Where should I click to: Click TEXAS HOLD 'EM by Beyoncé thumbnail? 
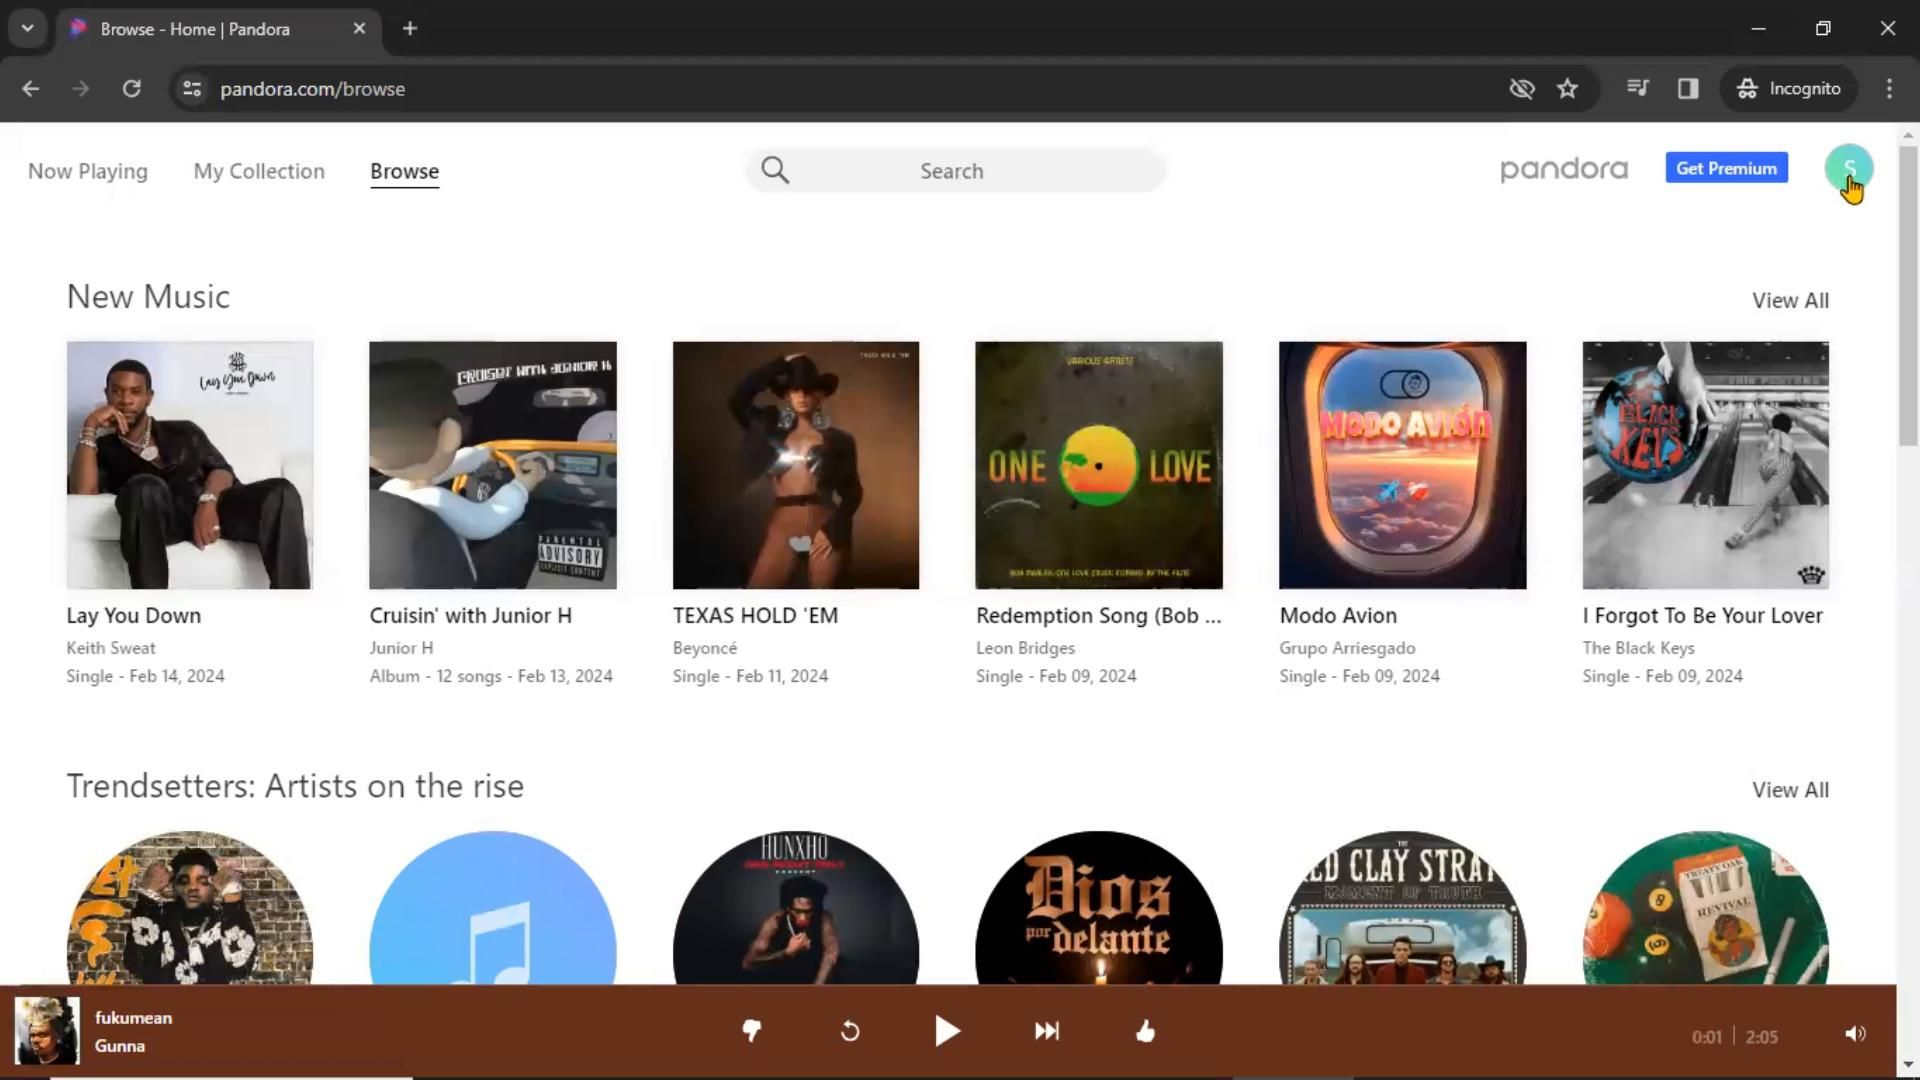[x=795, y=465]
